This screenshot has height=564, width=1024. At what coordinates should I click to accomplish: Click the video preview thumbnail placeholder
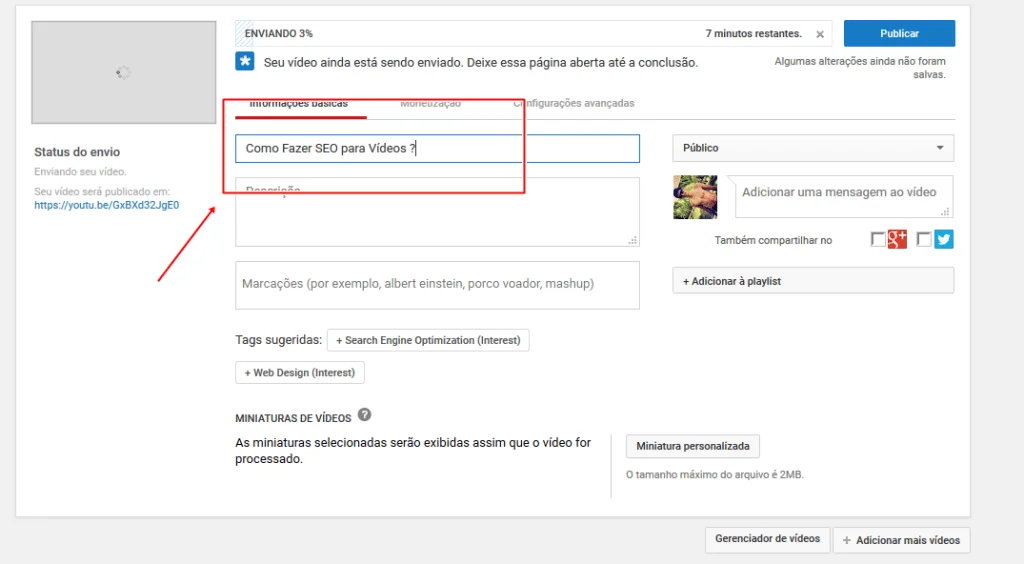(123, 72)
